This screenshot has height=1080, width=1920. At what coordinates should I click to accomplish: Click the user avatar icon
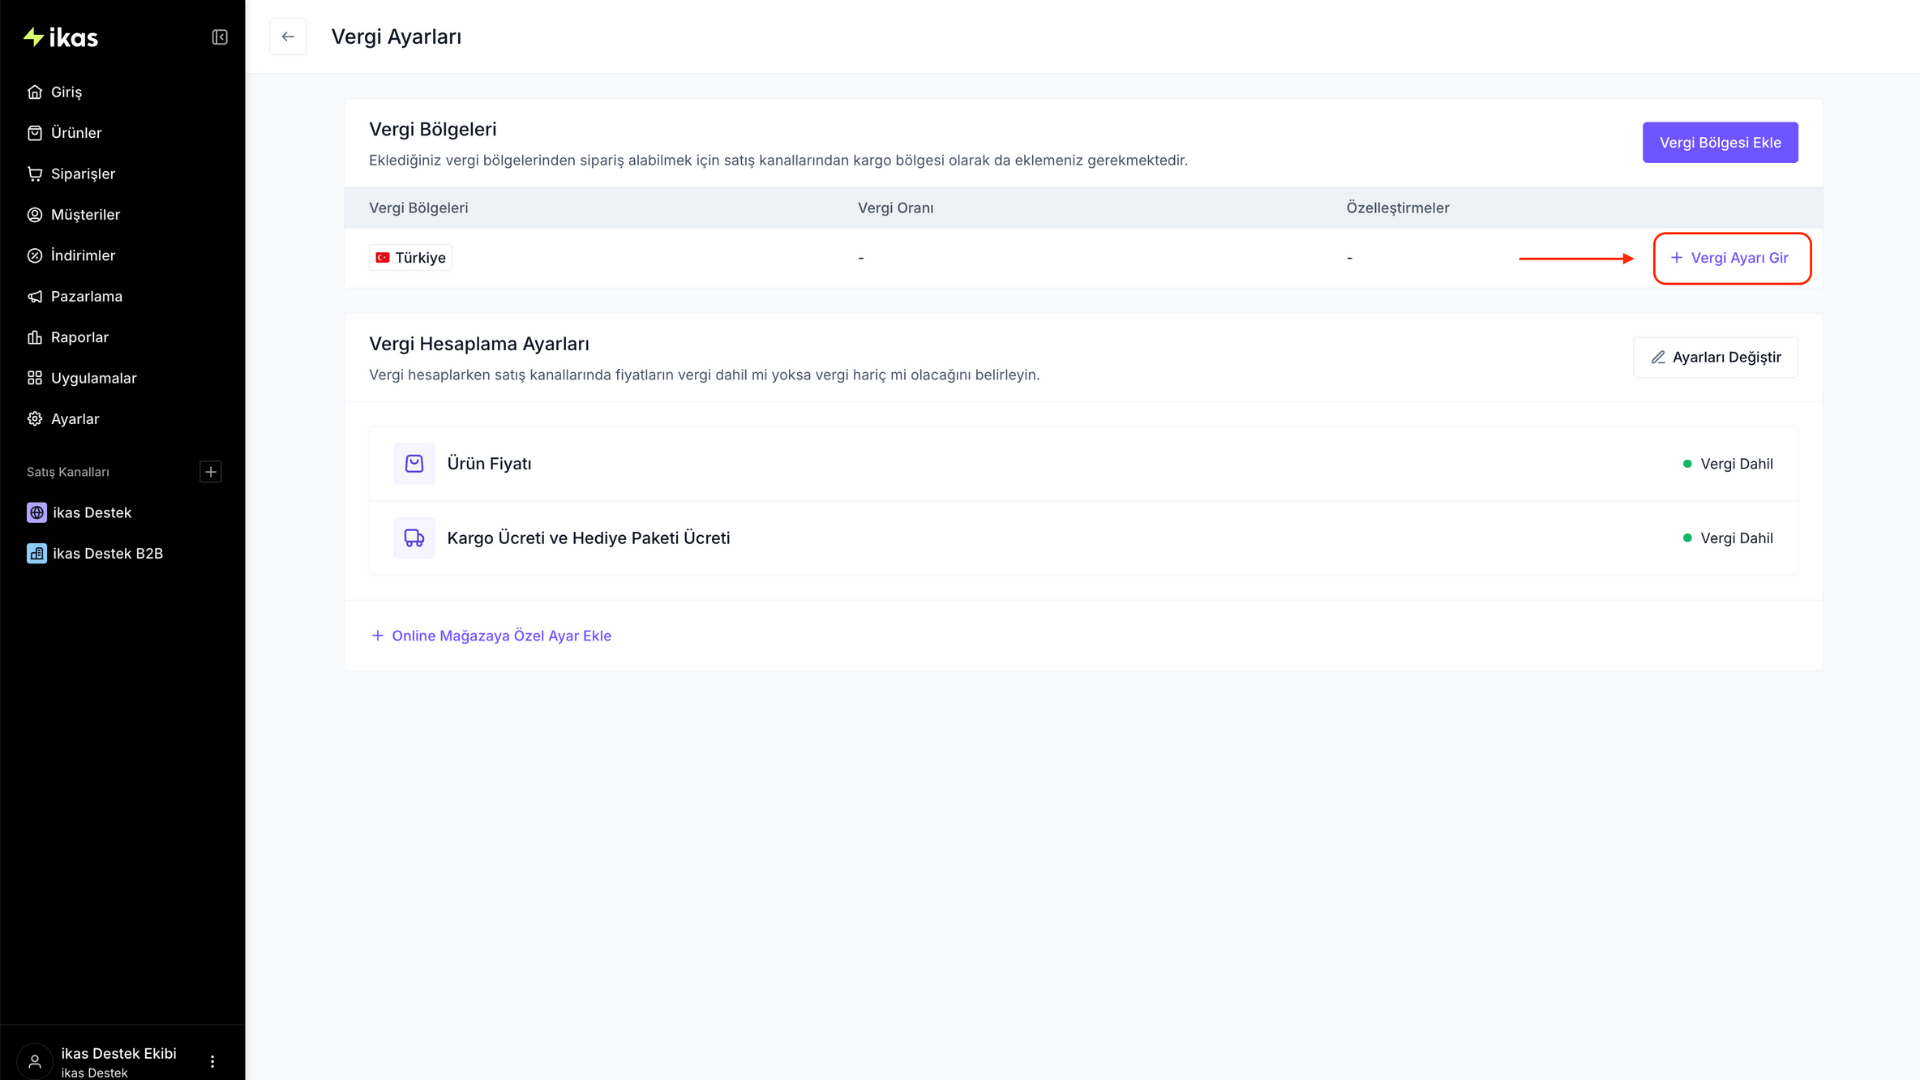[35, 1061]
